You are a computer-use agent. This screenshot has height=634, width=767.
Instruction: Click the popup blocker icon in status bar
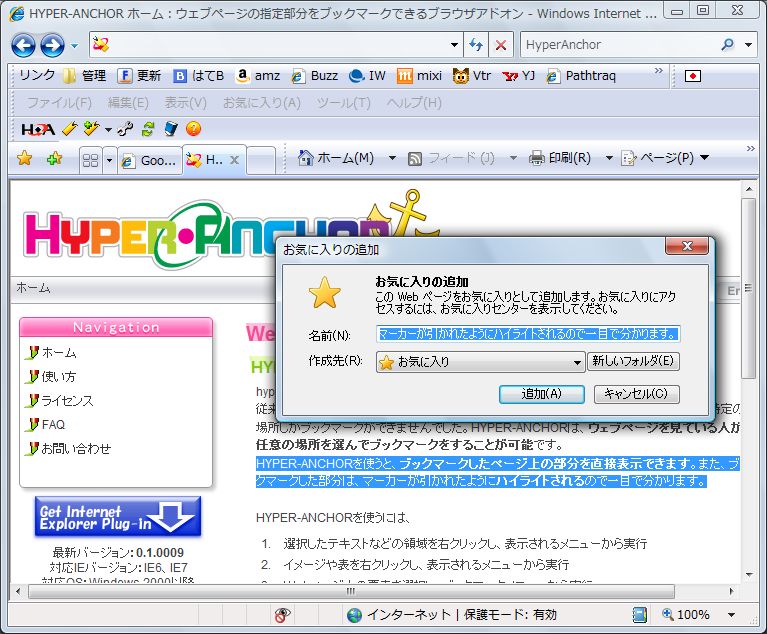click(282, 615)
